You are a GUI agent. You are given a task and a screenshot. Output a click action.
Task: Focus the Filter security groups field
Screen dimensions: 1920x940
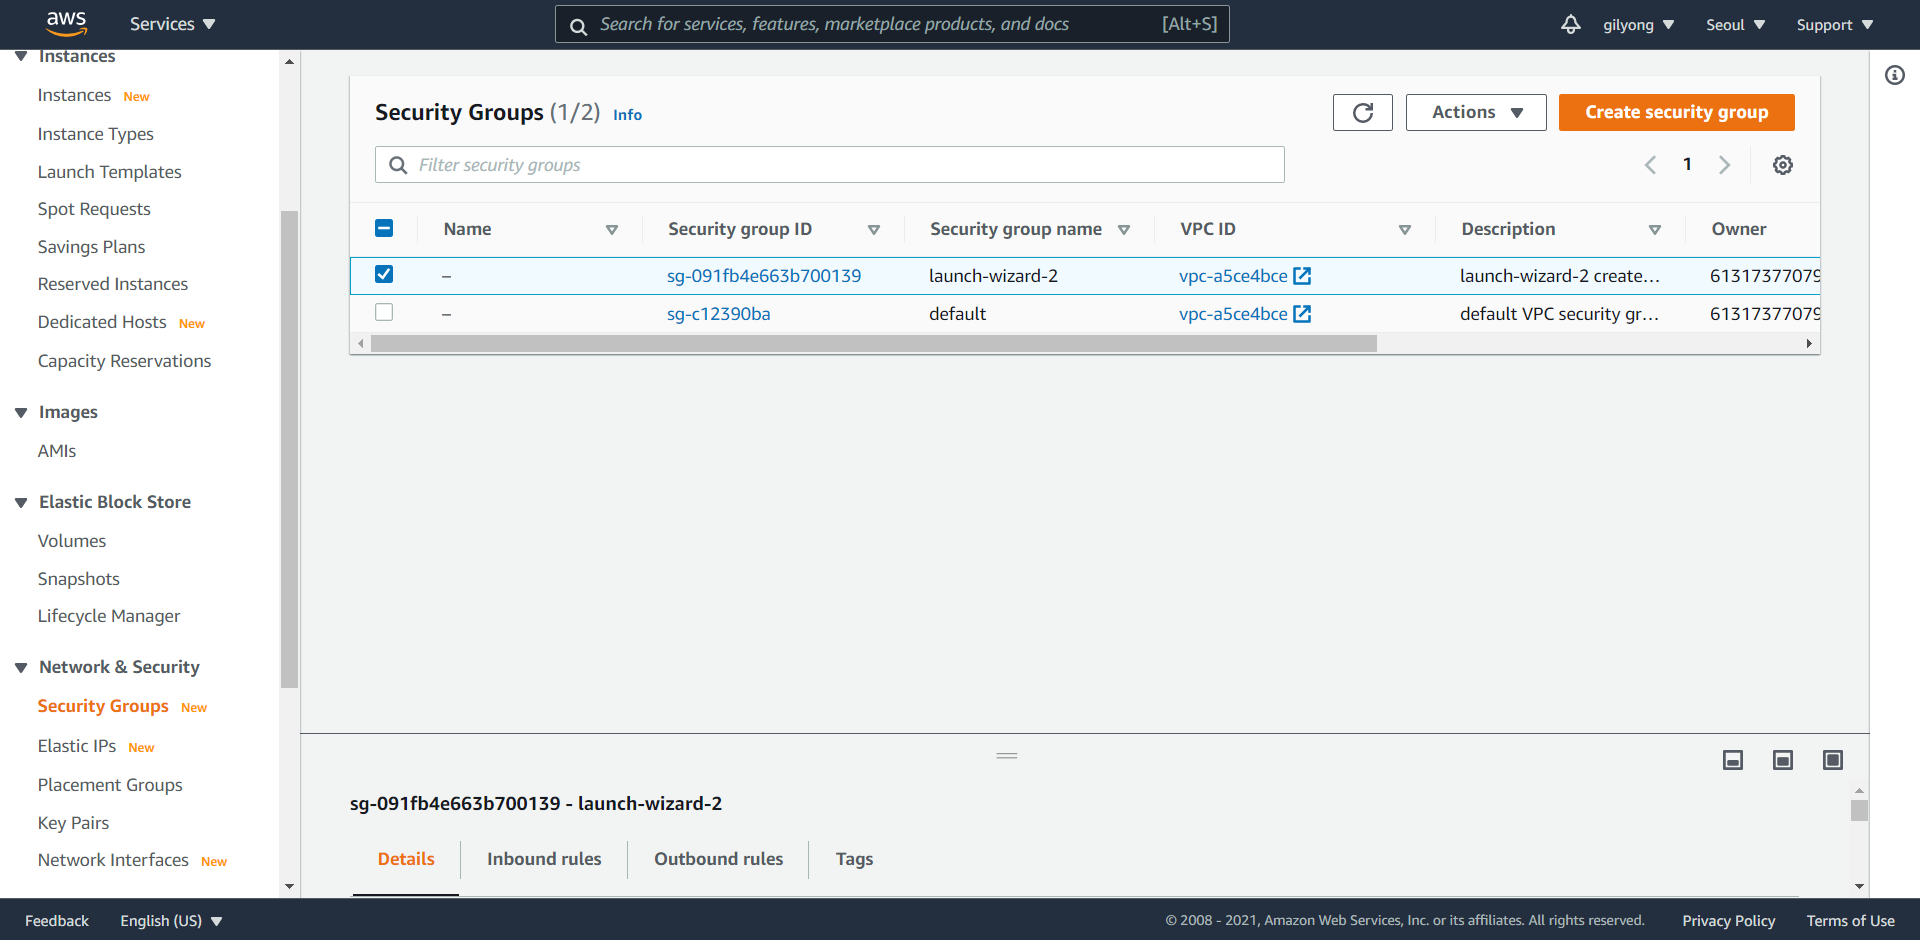829,165
